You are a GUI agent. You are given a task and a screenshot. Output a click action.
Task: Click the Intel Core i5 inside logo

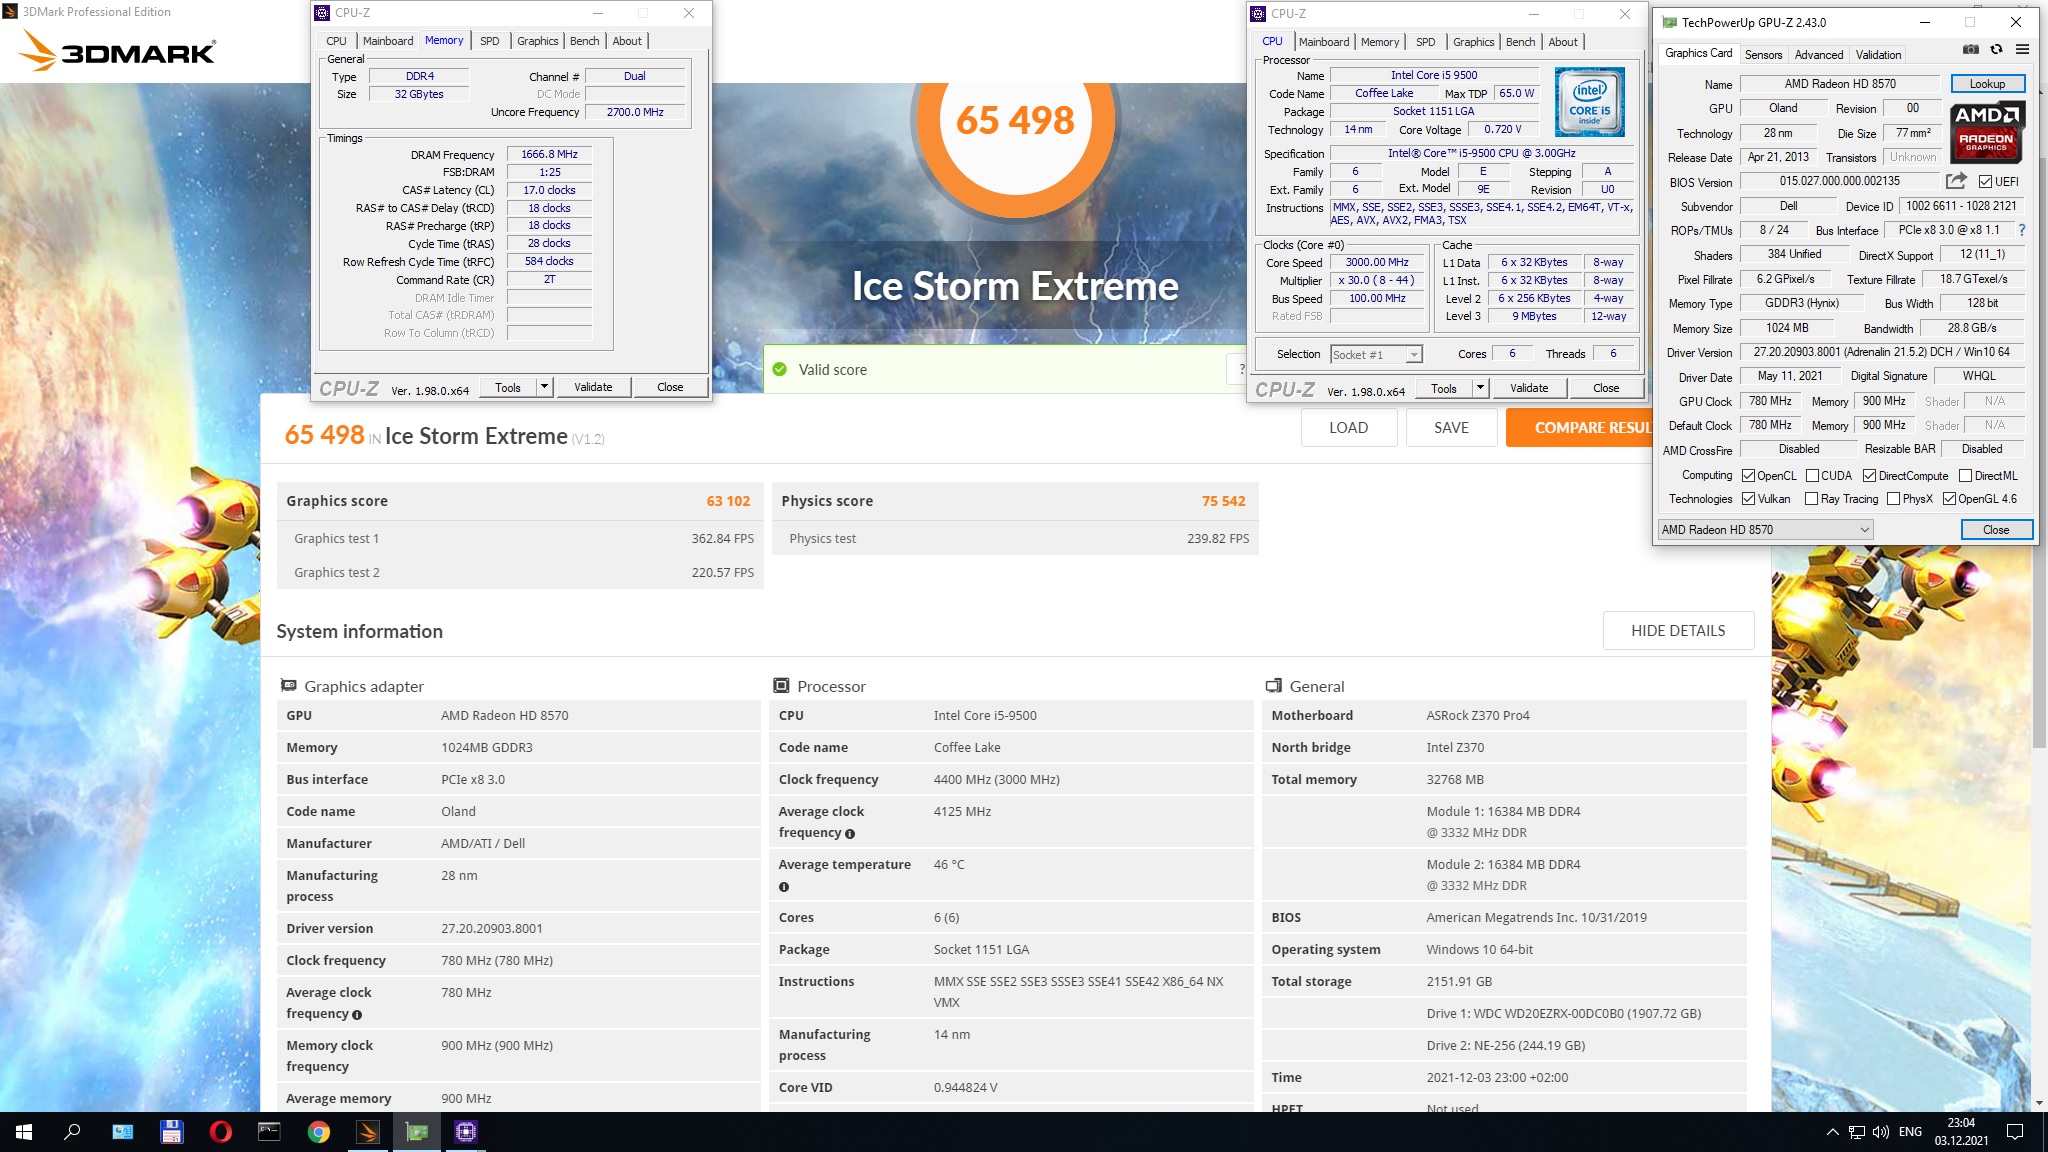click(x=1589, y=102)
